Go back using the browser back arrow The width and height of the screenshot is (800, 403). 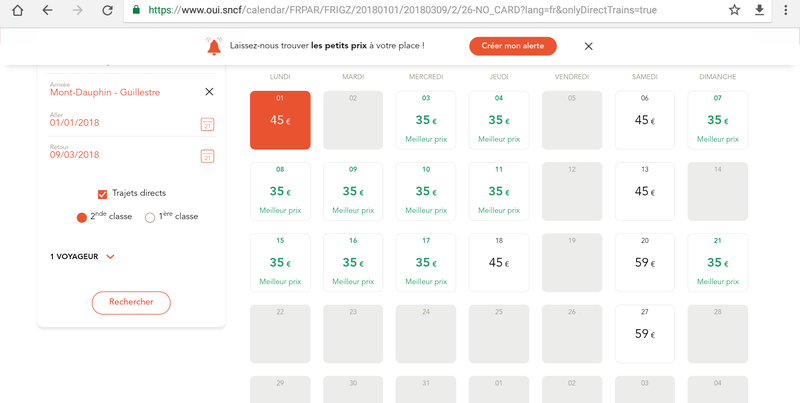coord(48,10)
